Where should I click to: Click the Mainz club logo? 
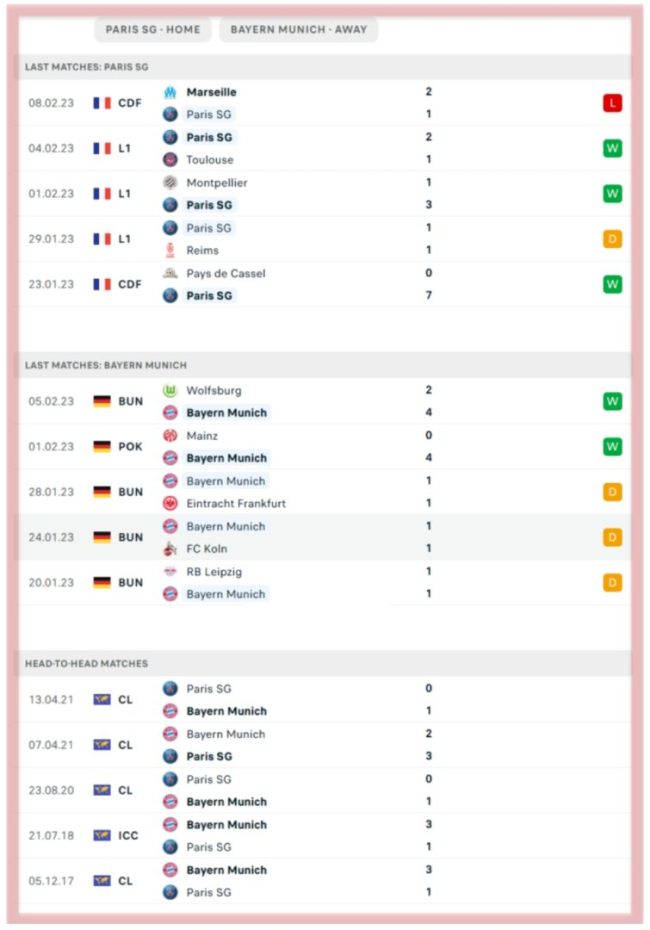pos(170,436)
